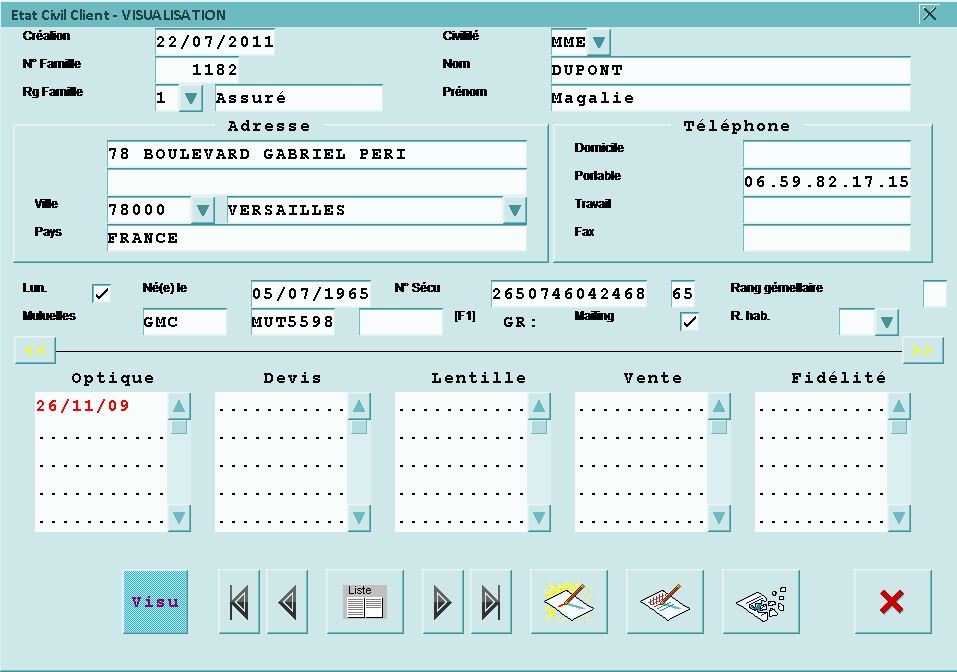Edit record with red pencil sheet icon
The image size is (957, 672).
pos(665,602)
